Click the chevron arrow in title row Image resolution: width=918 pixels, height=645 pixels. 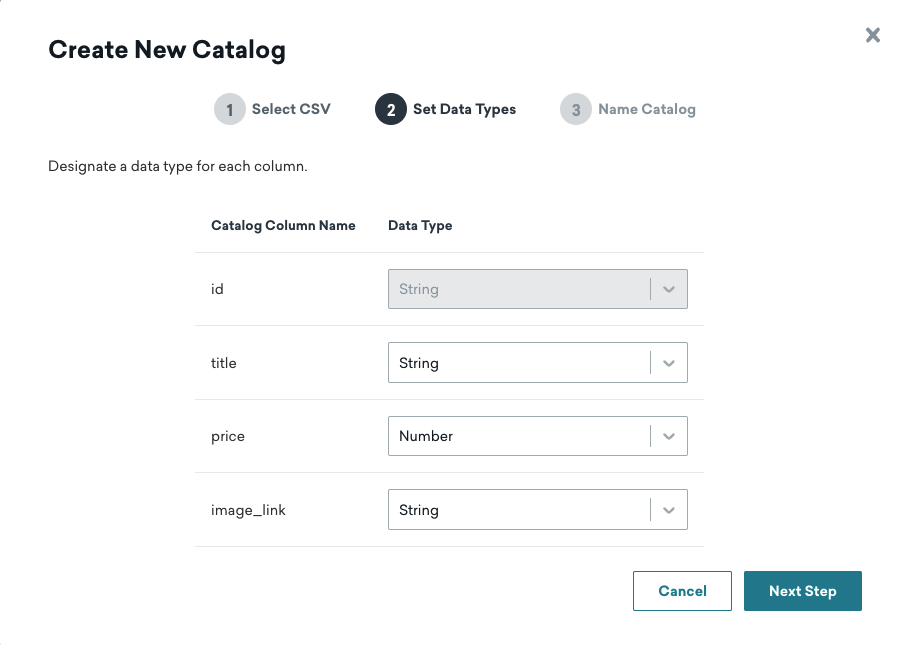(669, 363)
